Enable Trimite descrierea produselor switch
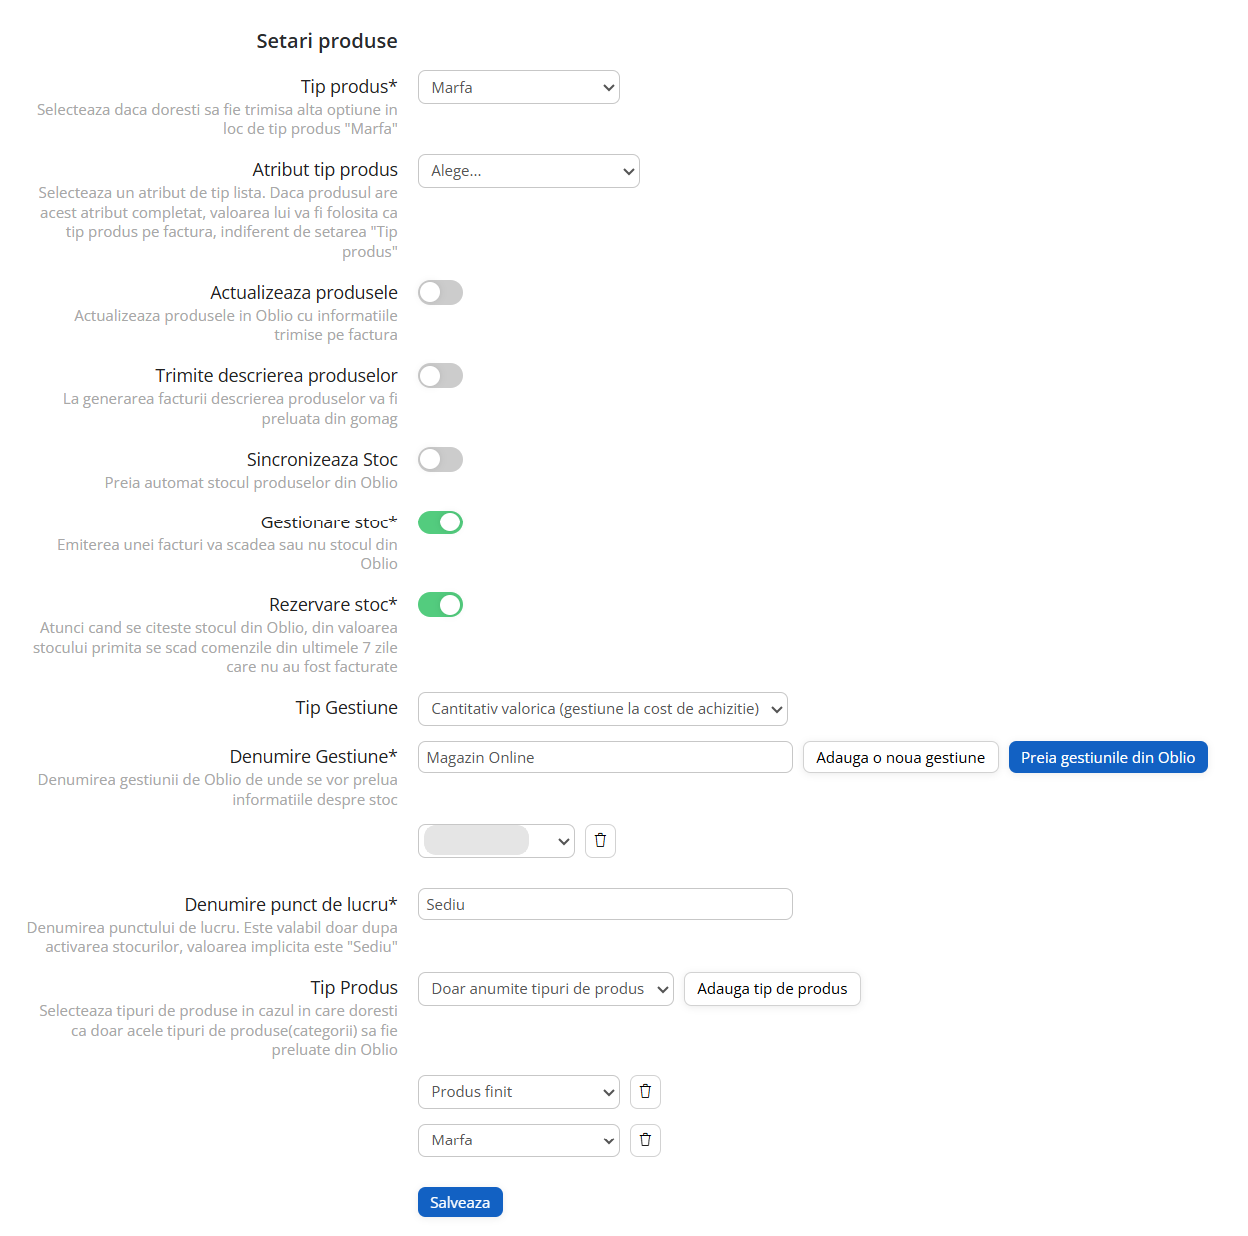Screen dimensions: 1248x1236 pyautogui.click(x=440, y=375)
